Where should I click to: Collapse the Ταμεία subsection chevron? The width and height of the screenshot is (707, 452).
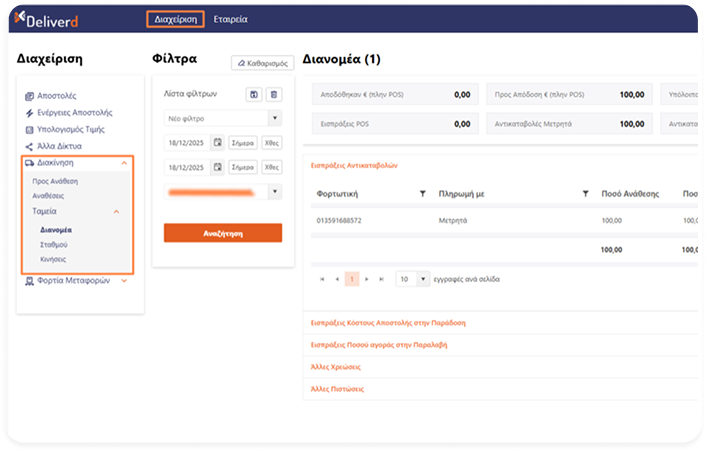pos(116,212)
